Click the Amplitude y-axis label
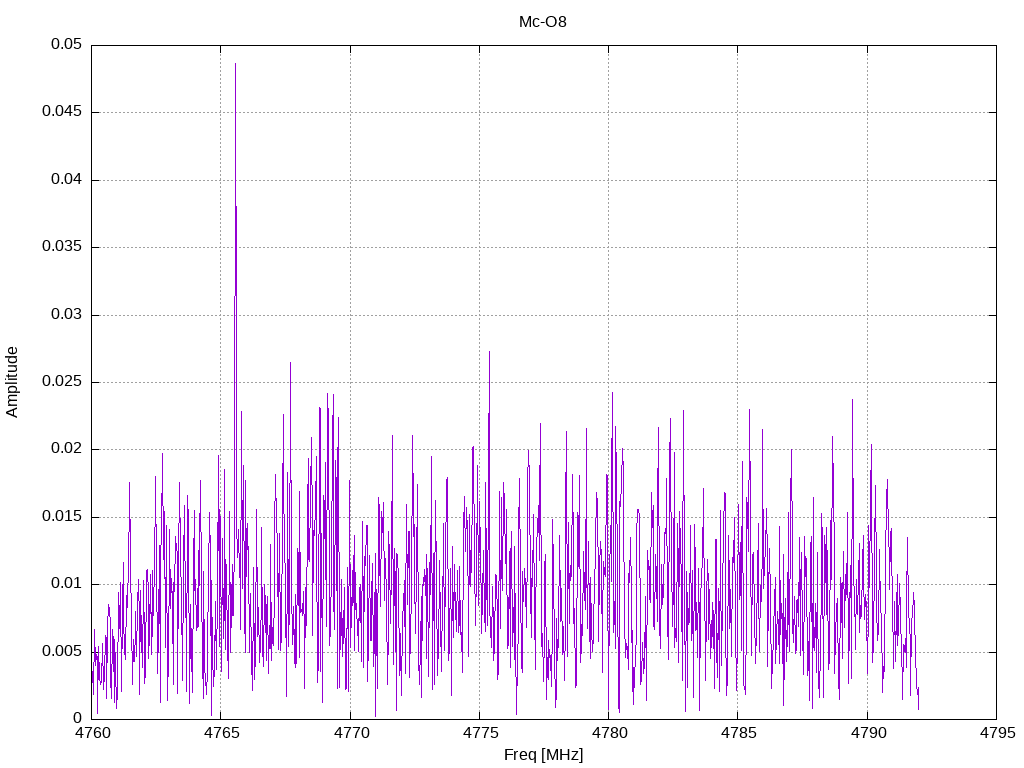 click(13, 381)
